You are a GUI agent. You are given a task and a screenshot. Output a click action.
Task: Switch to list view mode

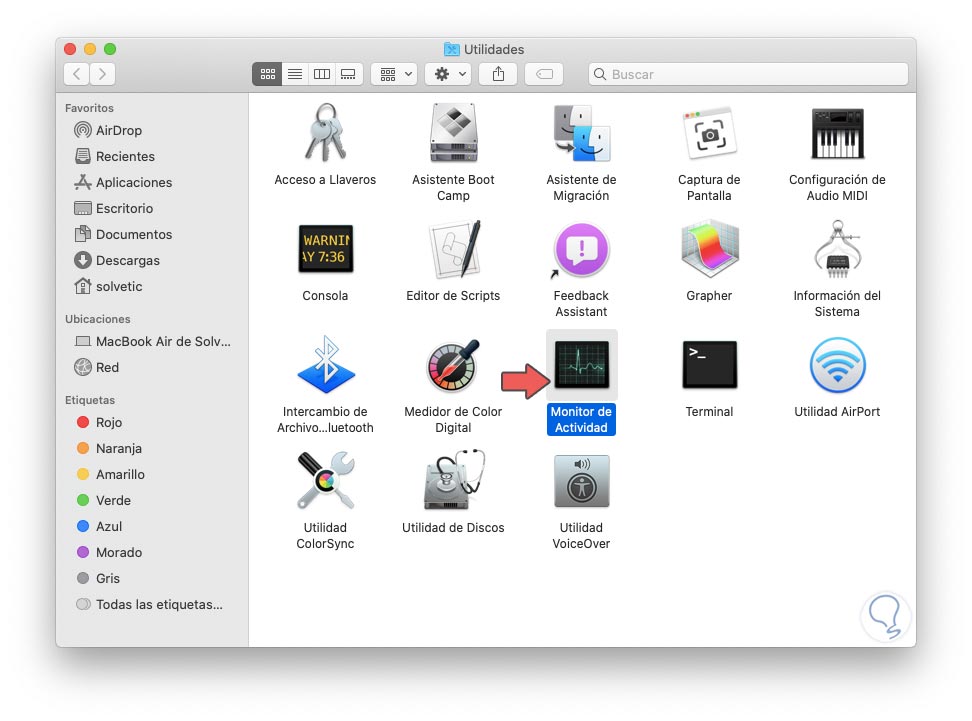295,74
